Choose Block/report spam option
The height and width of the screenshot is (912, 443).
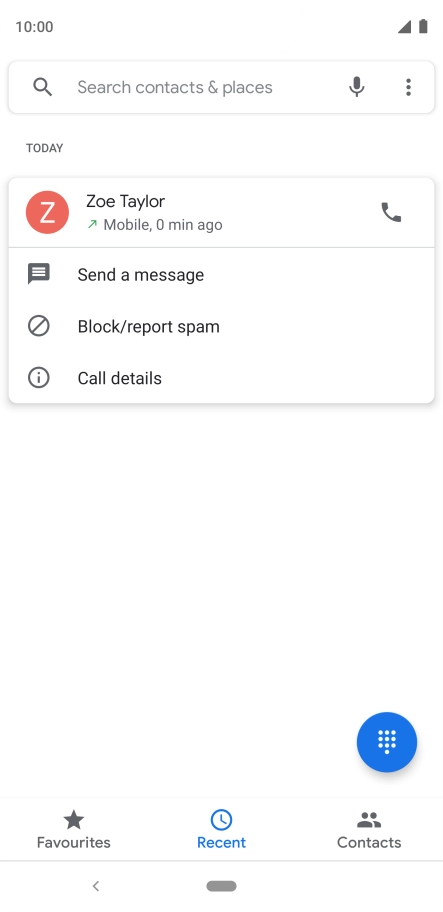pyautogui.click(x=221, y=326)
